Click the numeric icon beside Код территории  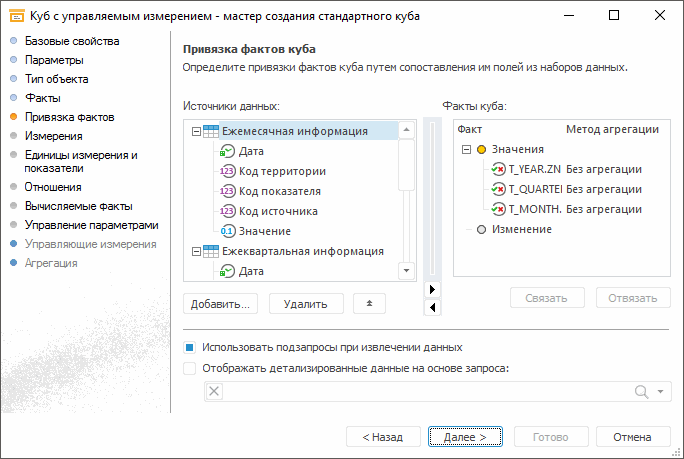point(227,171)
